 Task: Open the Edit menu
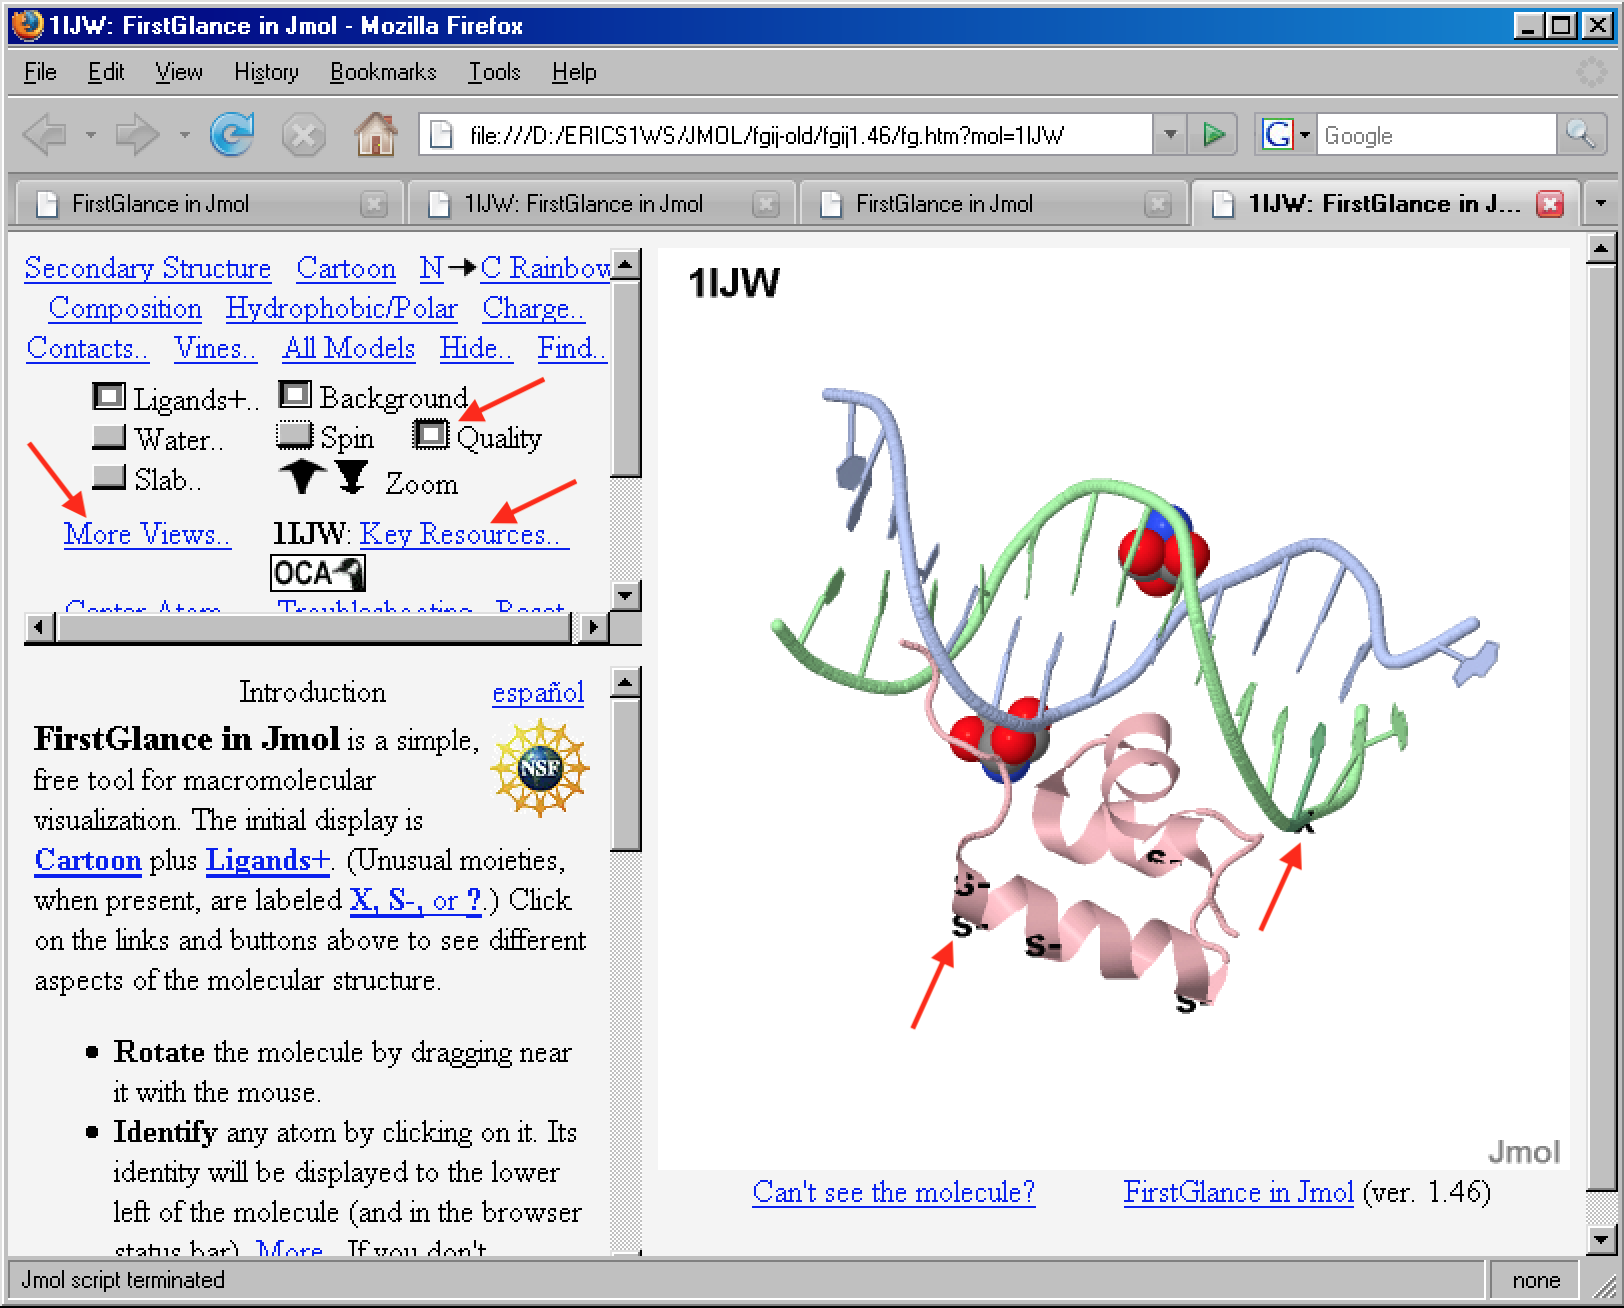pyautogui.click(x=106, y=72)
